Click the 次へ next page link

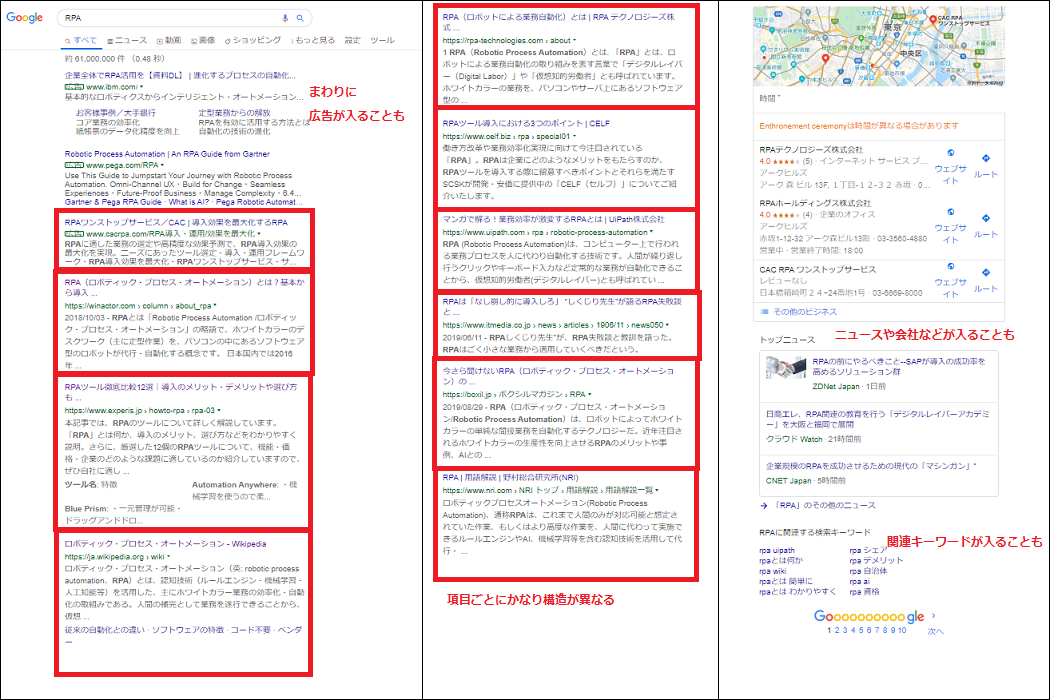tap(935, 631)
